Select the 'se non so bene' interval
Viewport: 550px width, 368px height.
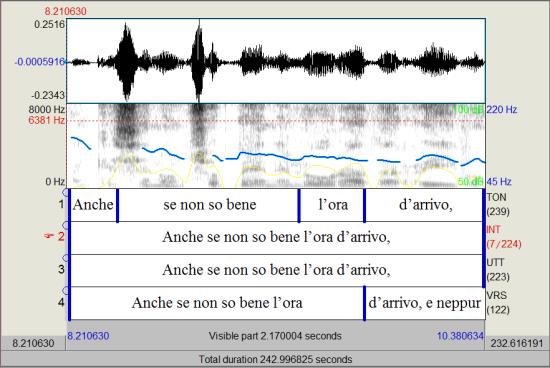click(208, 205)
